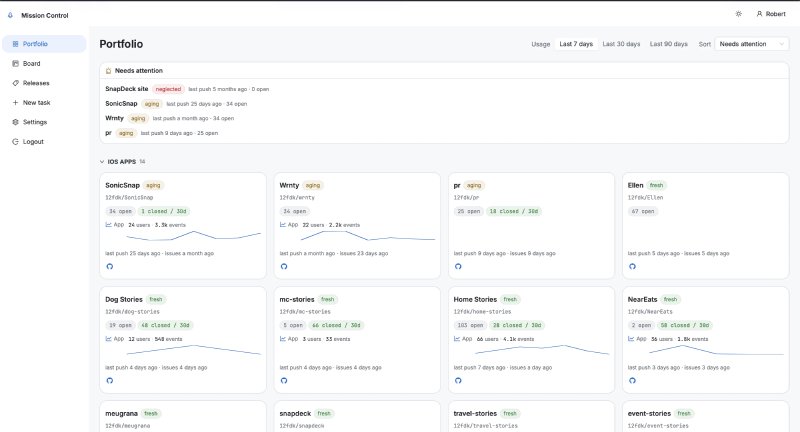Click '103 open' badge on Home Stories
This screenshot has width=800, height=432.
pos(470,325)
